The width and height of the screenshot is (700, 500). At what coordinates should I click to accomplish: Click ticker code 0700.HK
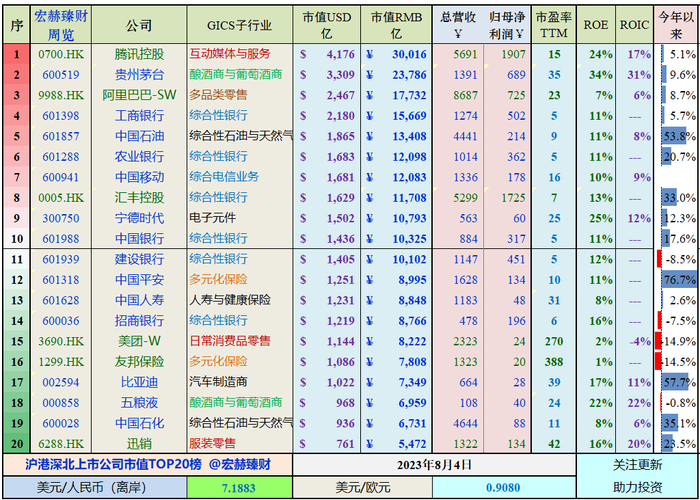[x=61, y=54]
